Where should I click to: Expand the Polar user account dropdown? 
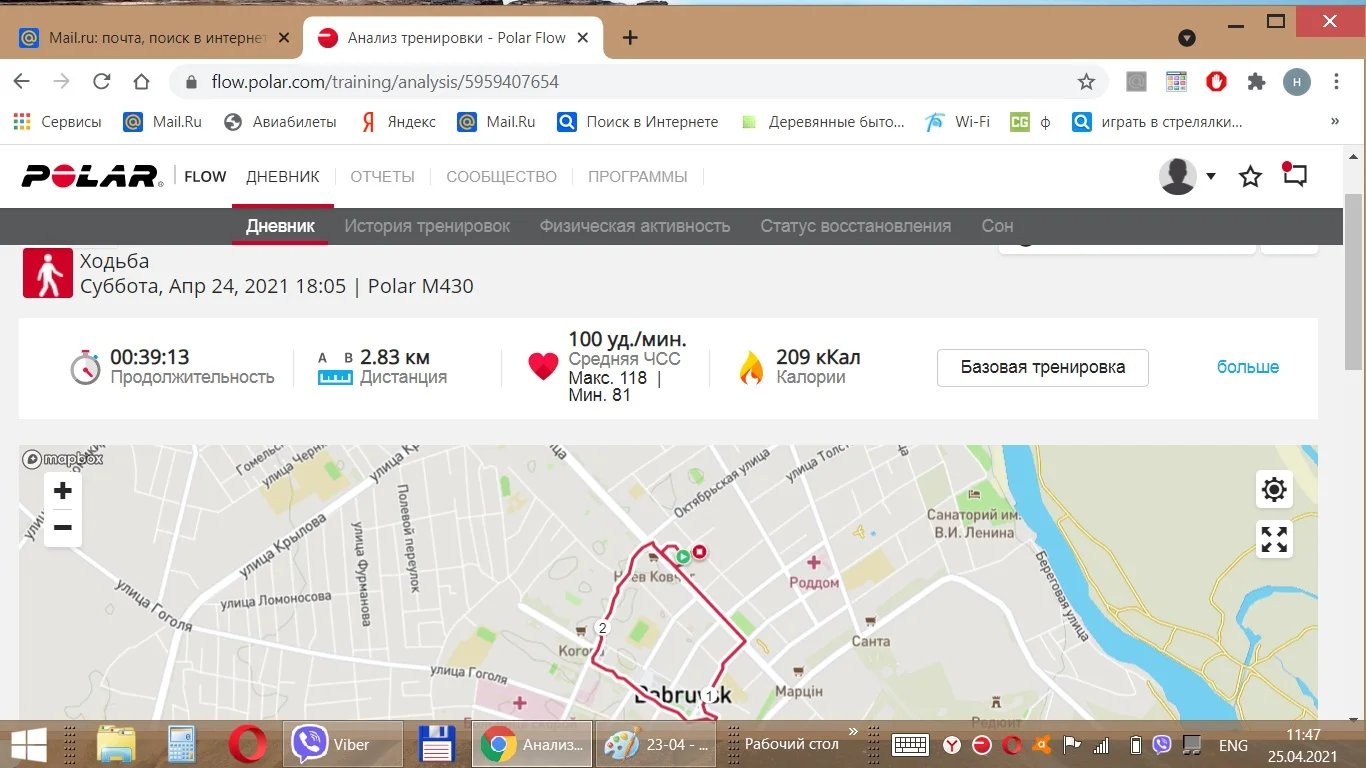tap(1211, 177)
